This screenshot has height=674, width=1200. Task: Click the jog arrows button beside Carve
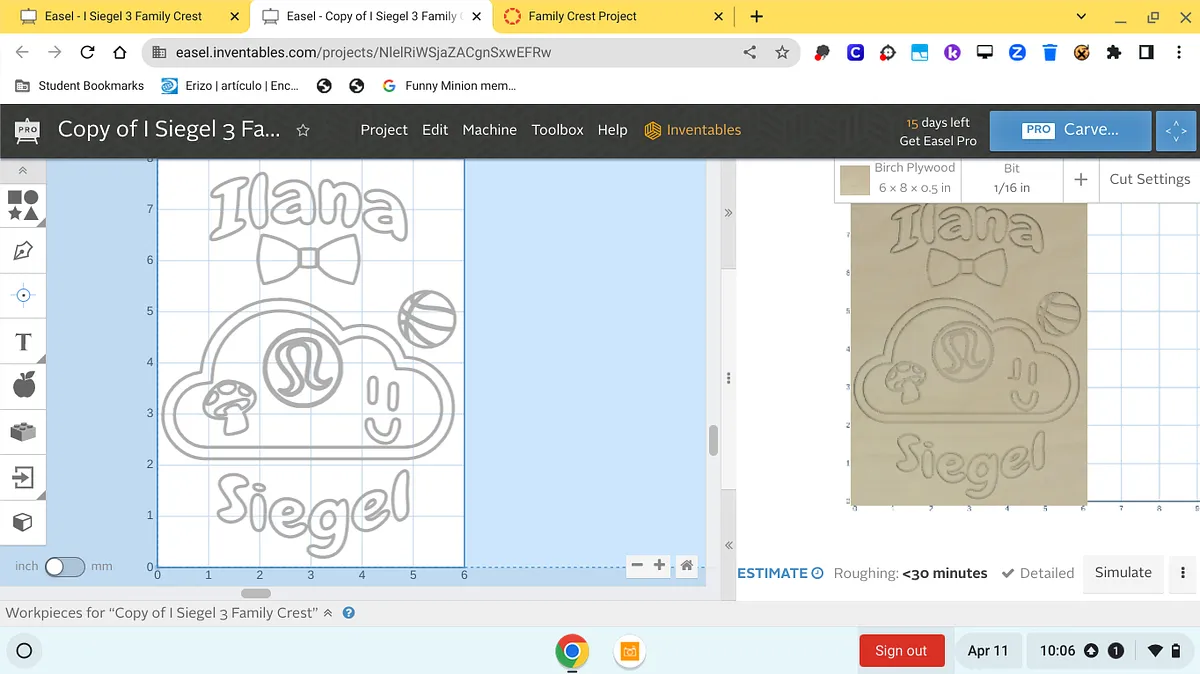(x=1176, y=130)
